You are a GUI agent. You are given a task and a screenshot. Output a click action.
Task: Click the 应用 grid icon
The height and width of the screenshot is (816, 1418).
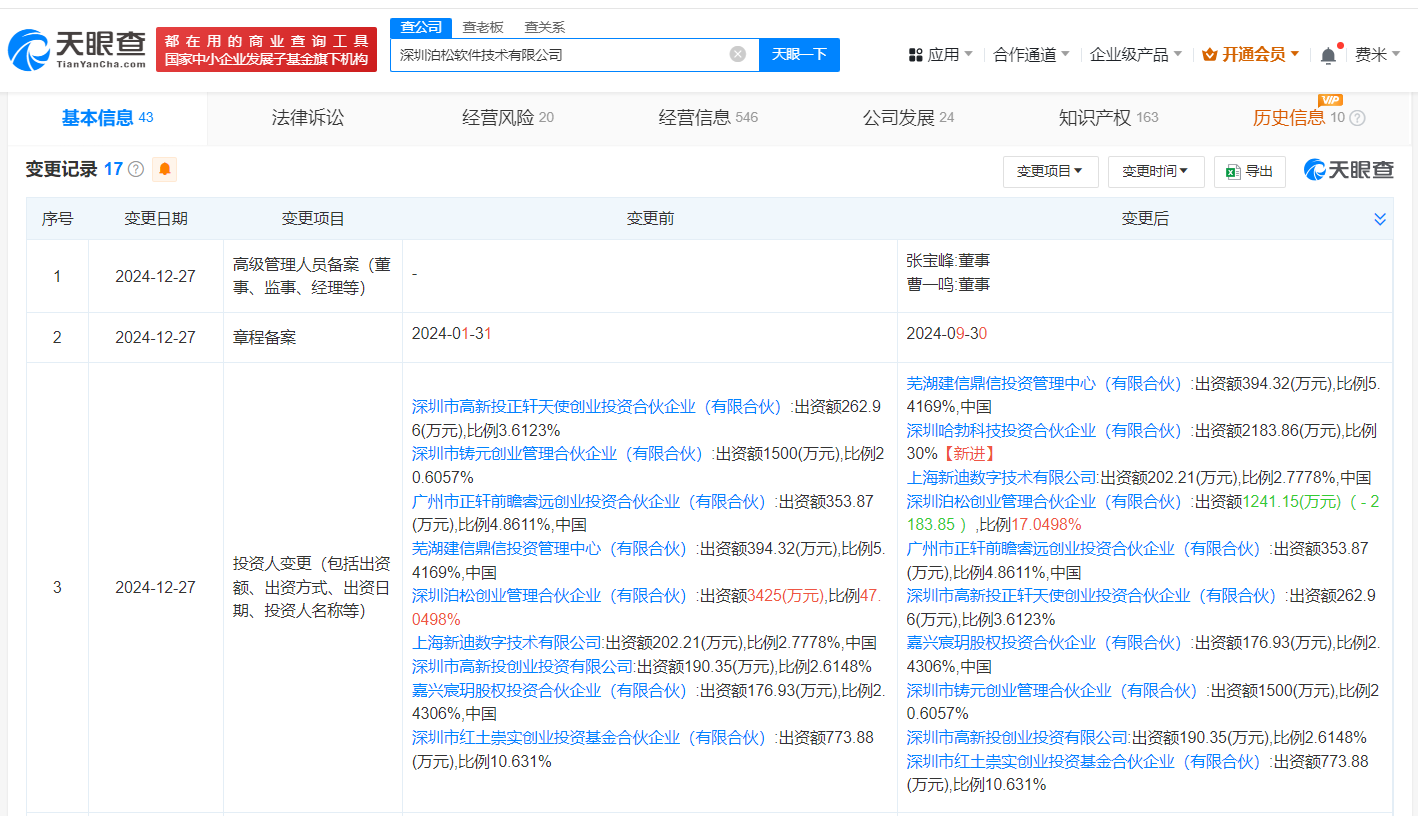pos(915,55)
